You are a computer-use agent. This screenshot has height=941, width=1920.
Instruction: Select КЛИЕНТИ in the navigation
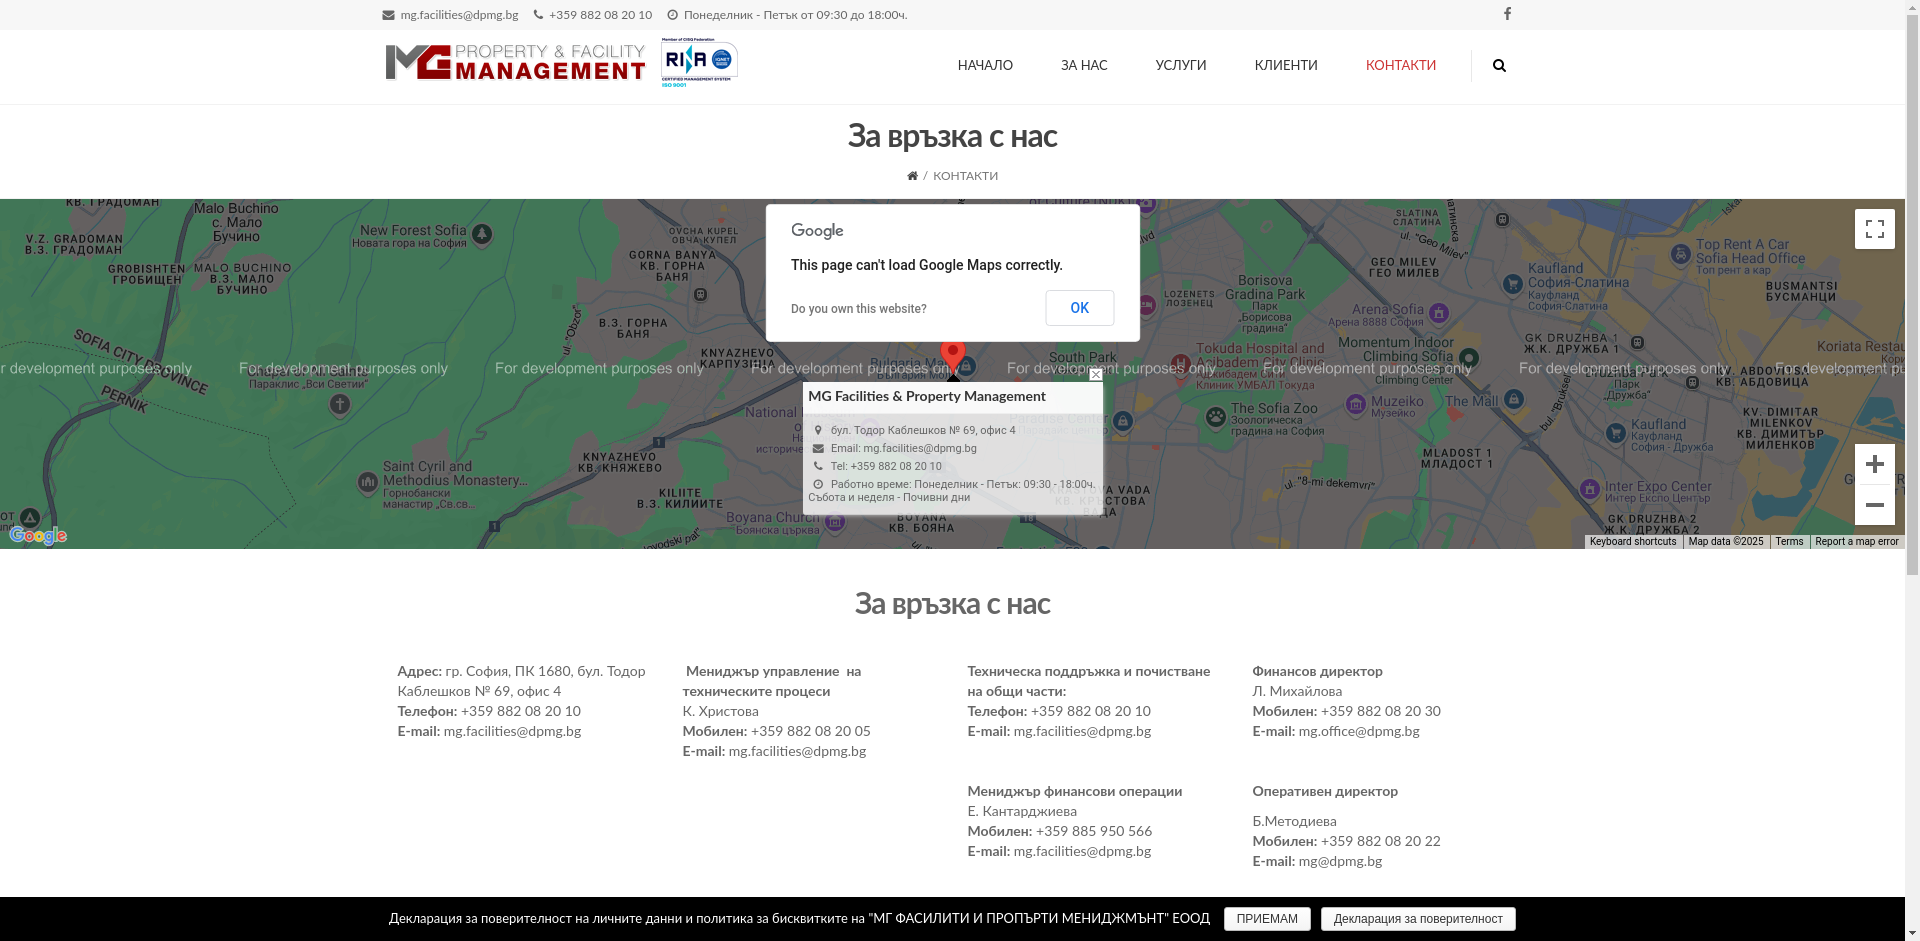pyautogui.click(x=1285, y=65)
